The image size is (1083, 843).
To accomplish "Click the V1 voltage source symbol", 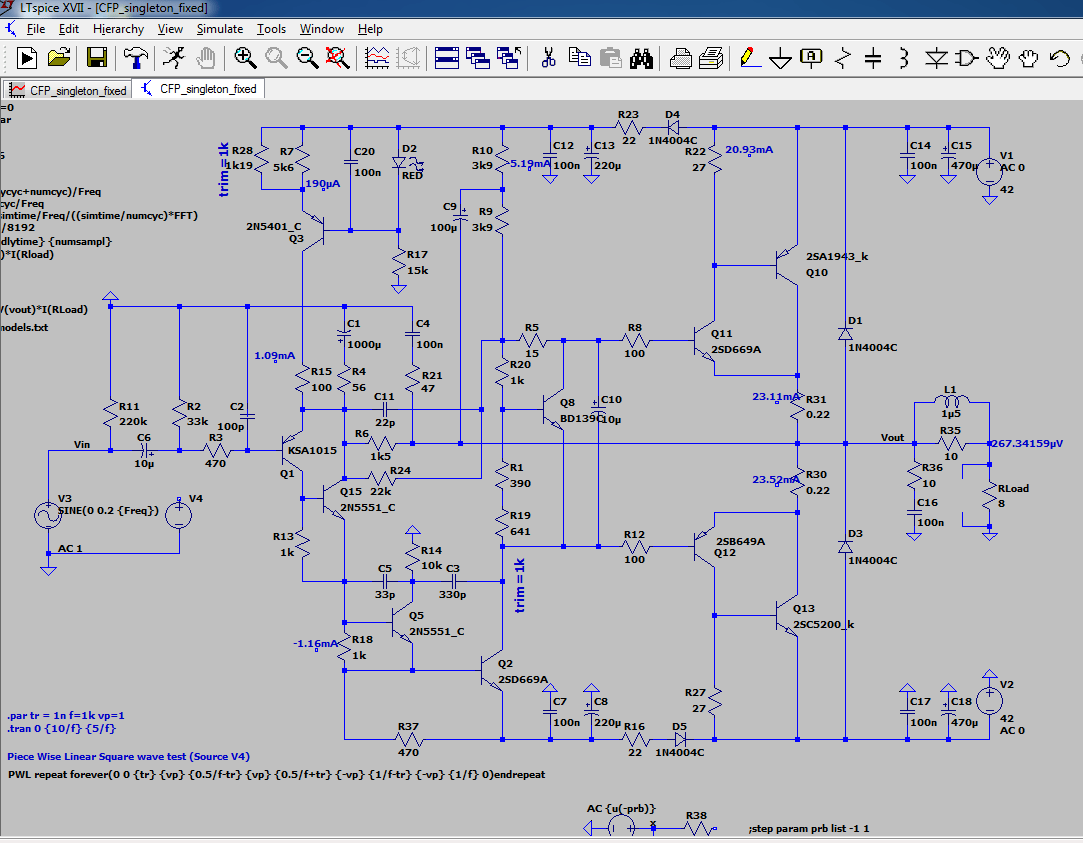I will point(989,171).
